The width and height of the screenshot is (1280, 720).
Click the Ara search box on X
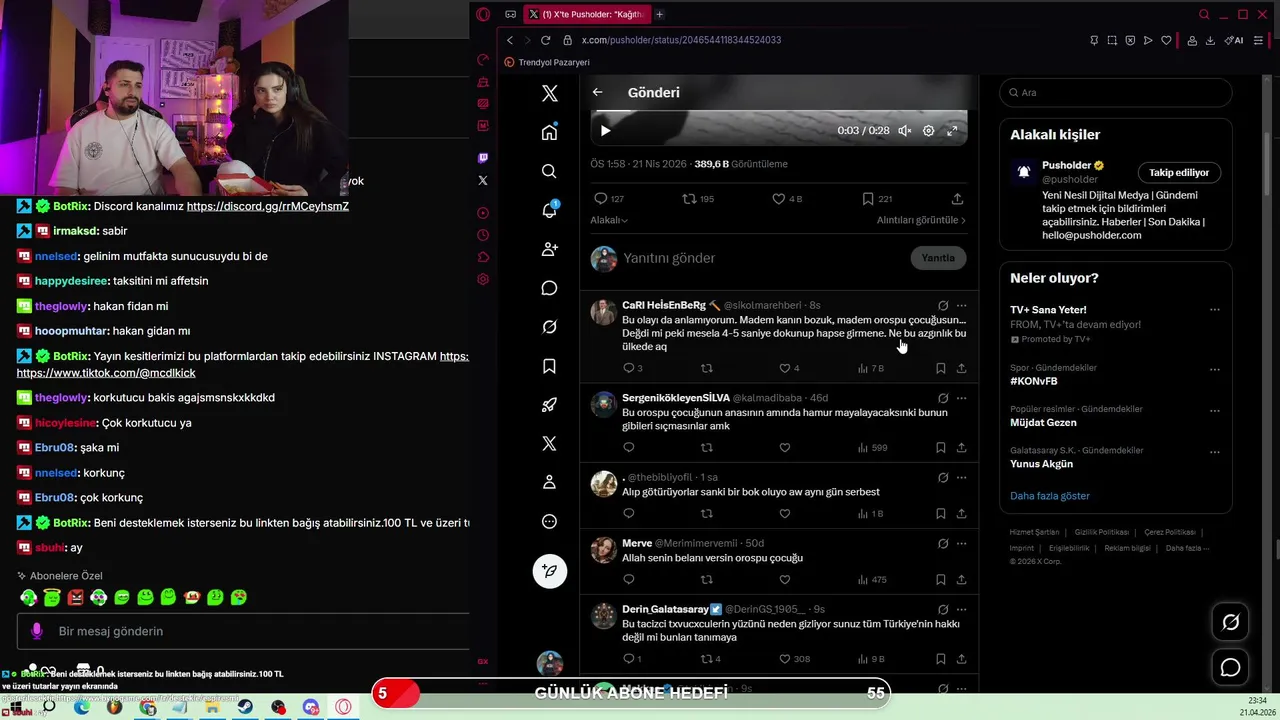click(1115, 92)
